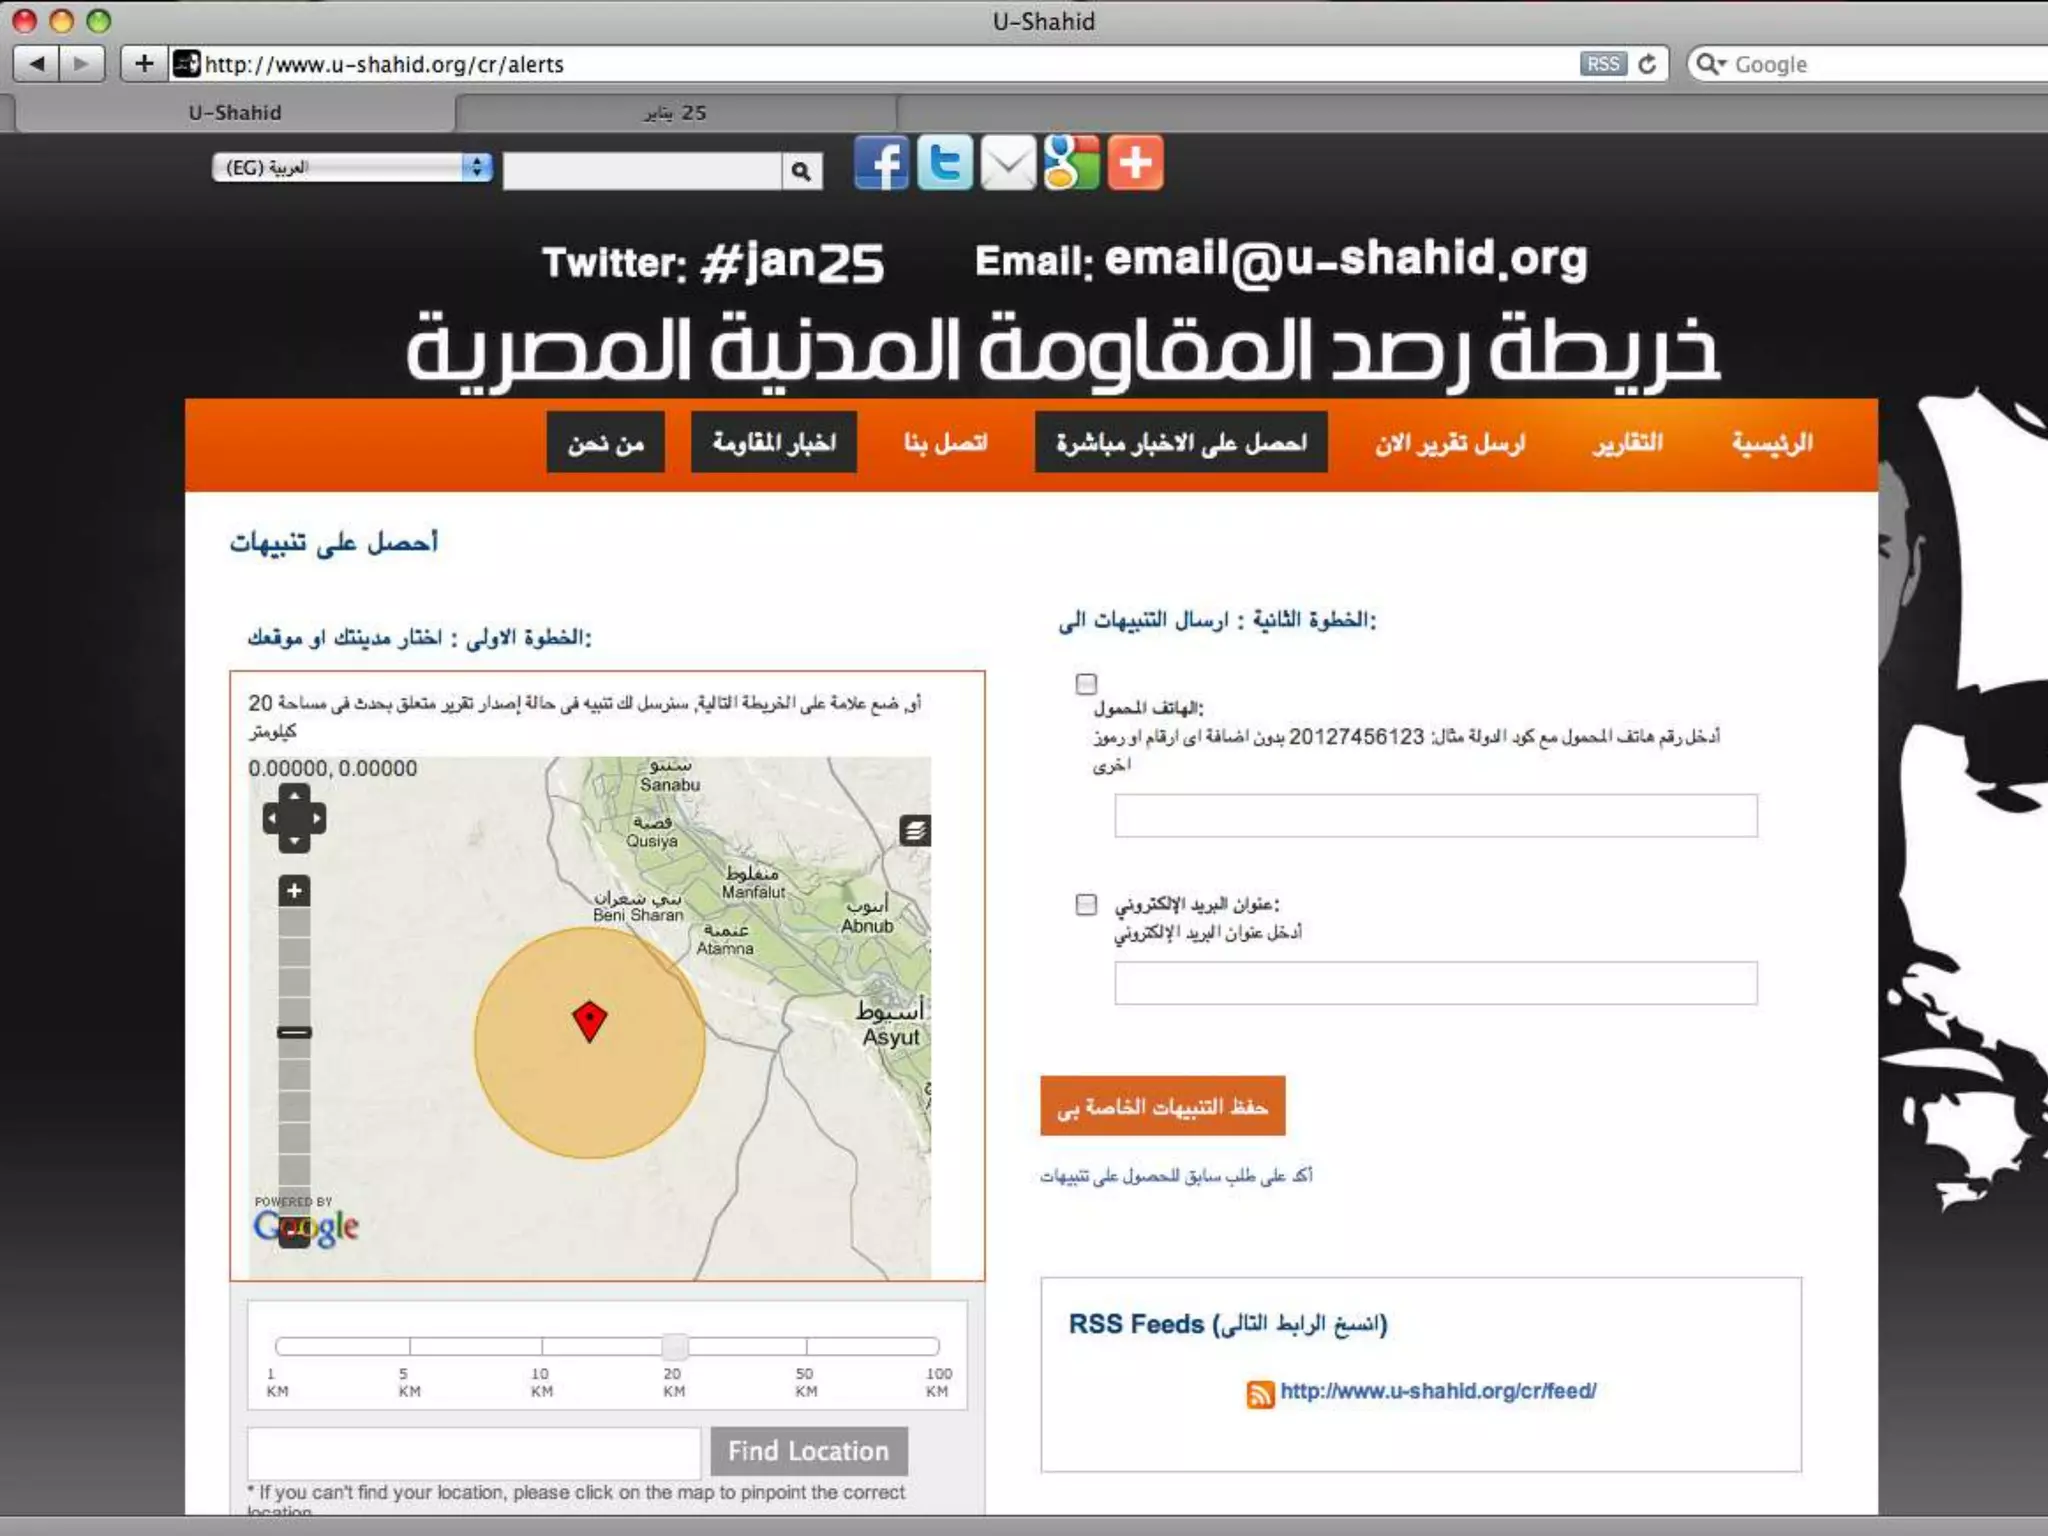
Task: Click the 50 KM mark on radius slider
Action: tap(806, 1346)
